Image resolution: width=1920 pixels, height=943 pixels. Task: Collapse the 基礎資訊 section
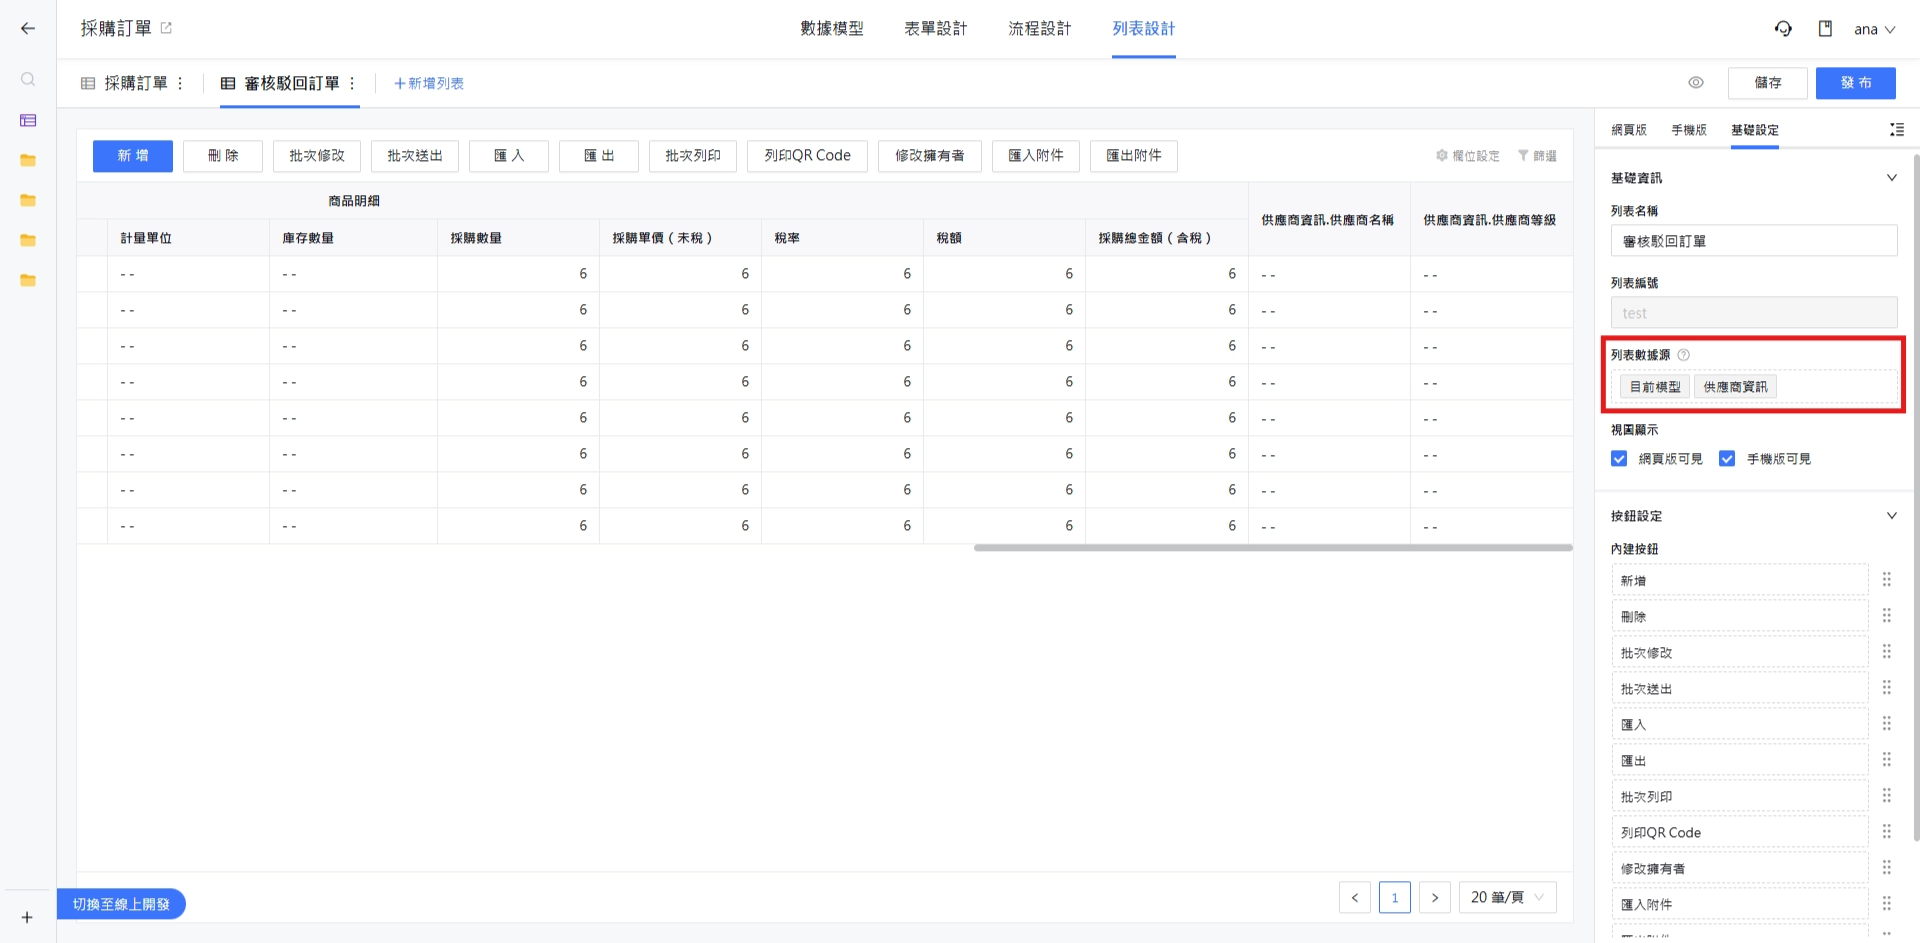tap(1892, 178)
